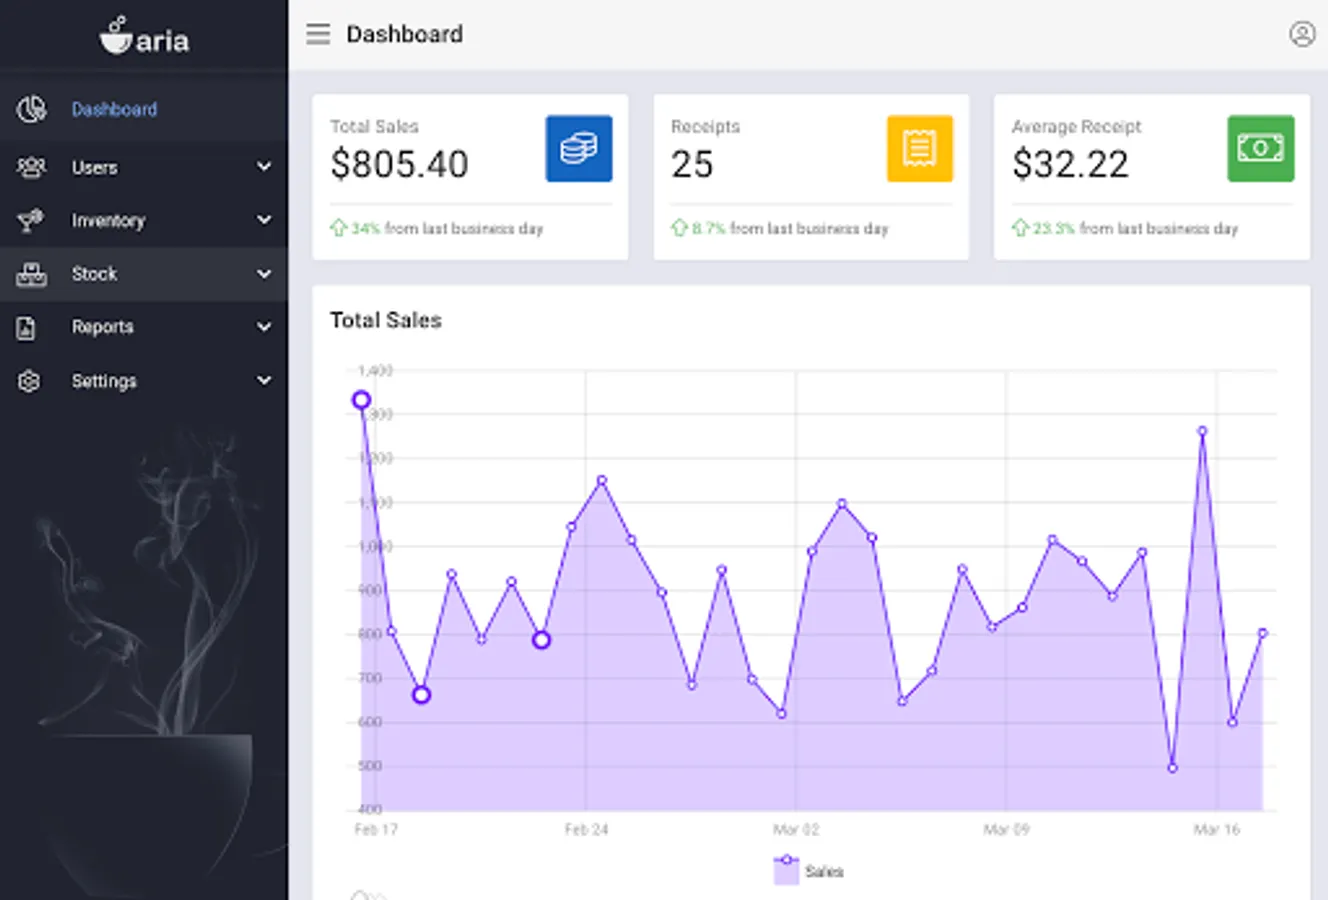This screenshot has width=1328, height=900.
Task: Open the Inventory menu item
Action: click(x=144, y=220)
